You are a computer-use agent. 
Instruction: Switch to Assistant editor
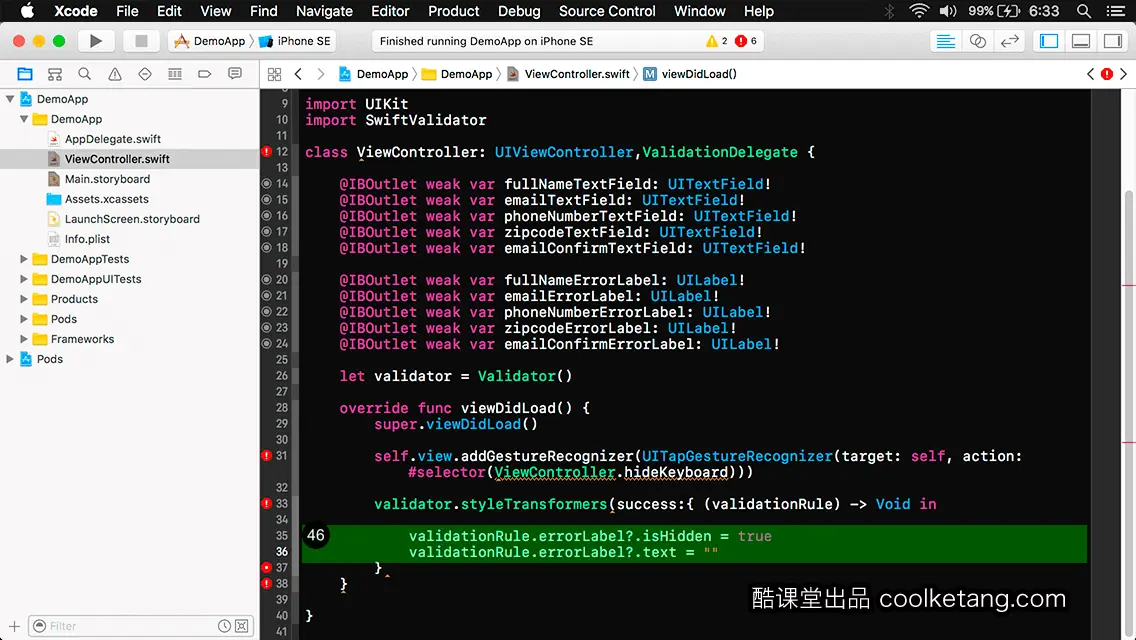click(x=977, y=41)
